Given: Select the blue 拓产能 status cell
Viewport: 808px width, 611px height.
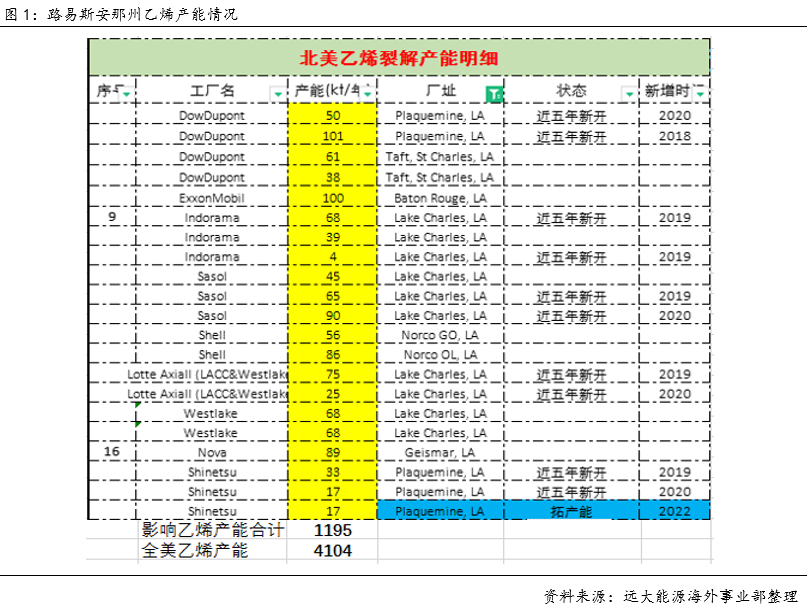Looking at the screenshot, I should (571, 511).
